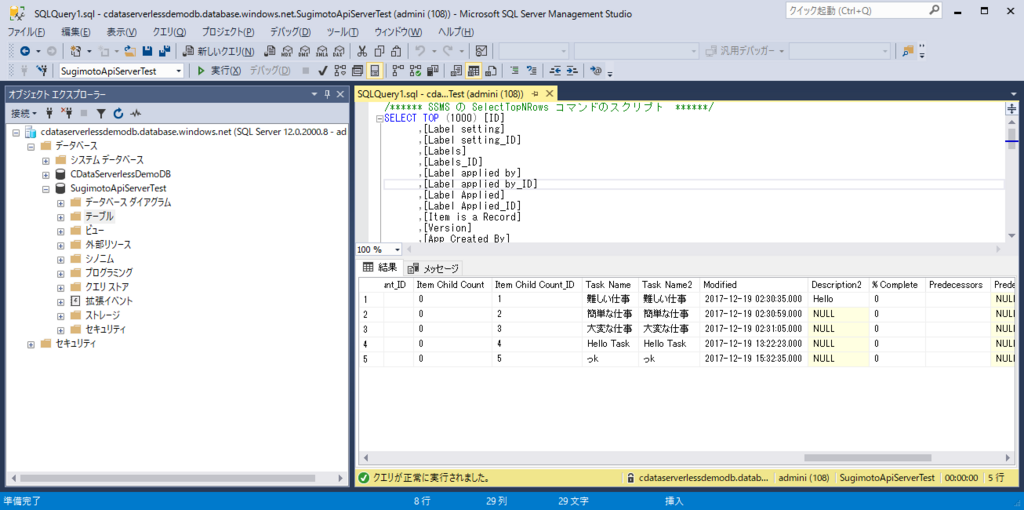Open the SugimotoApiServerTest database dropdown
This screenshot has height=510, width=1024.
pos(179,71)
